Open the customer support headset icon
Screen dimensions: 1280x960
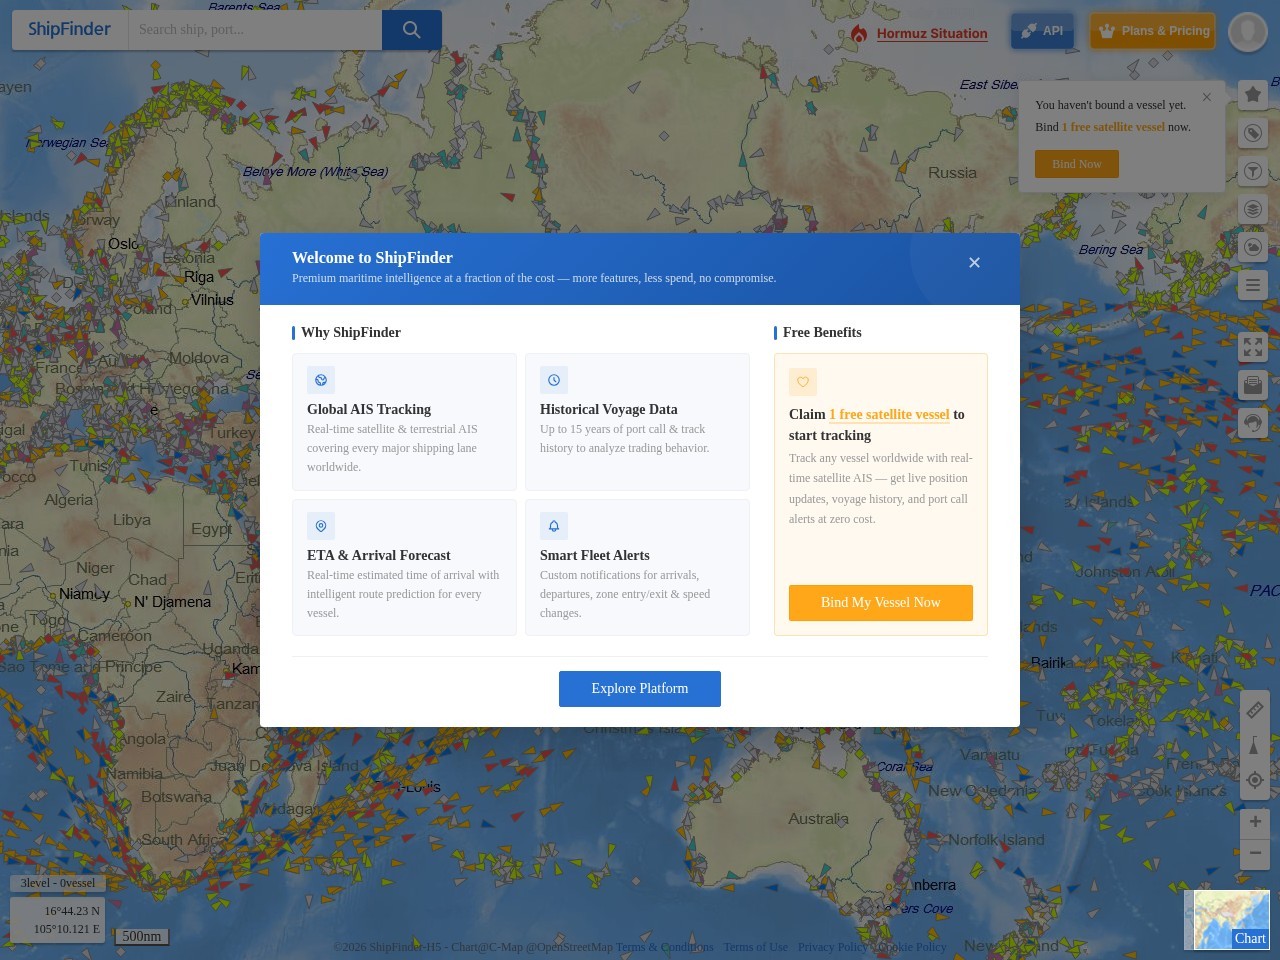pos(1253,423)
